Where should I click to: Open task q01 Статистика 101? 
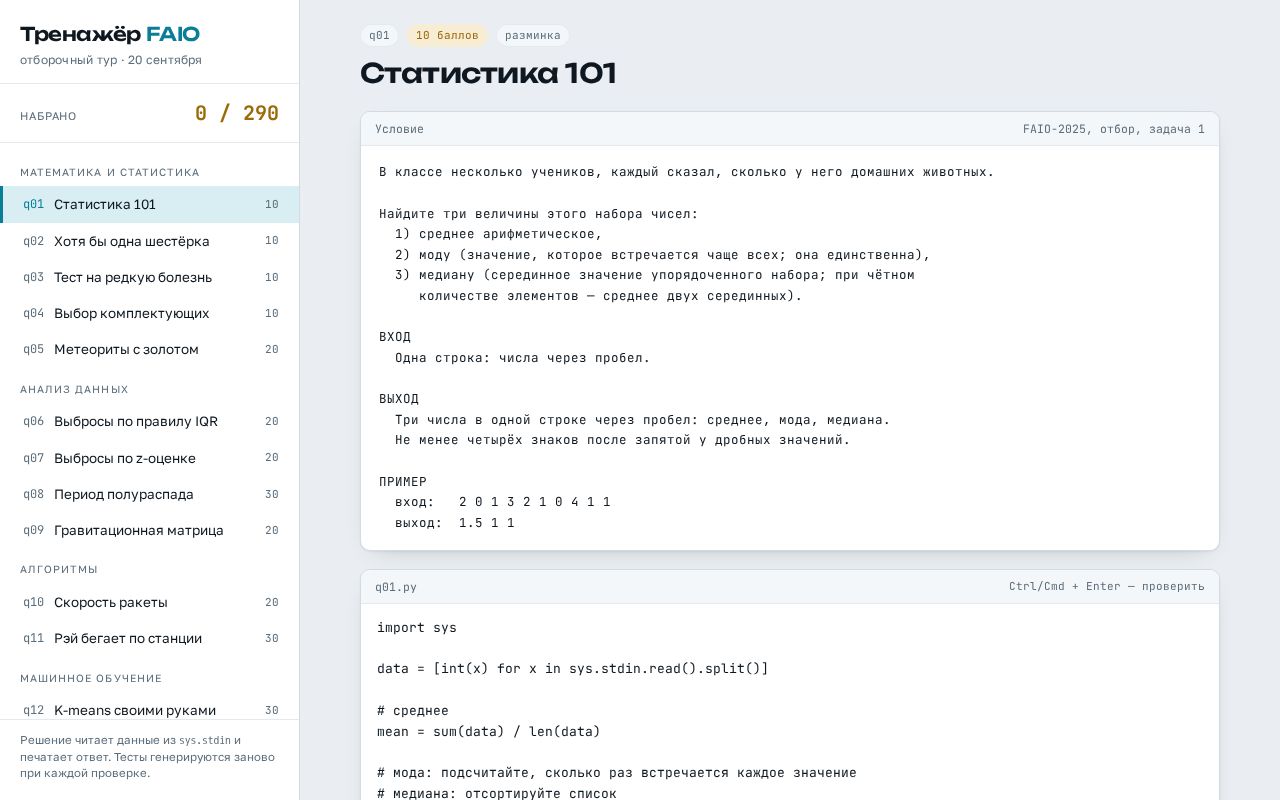[150, 205]
